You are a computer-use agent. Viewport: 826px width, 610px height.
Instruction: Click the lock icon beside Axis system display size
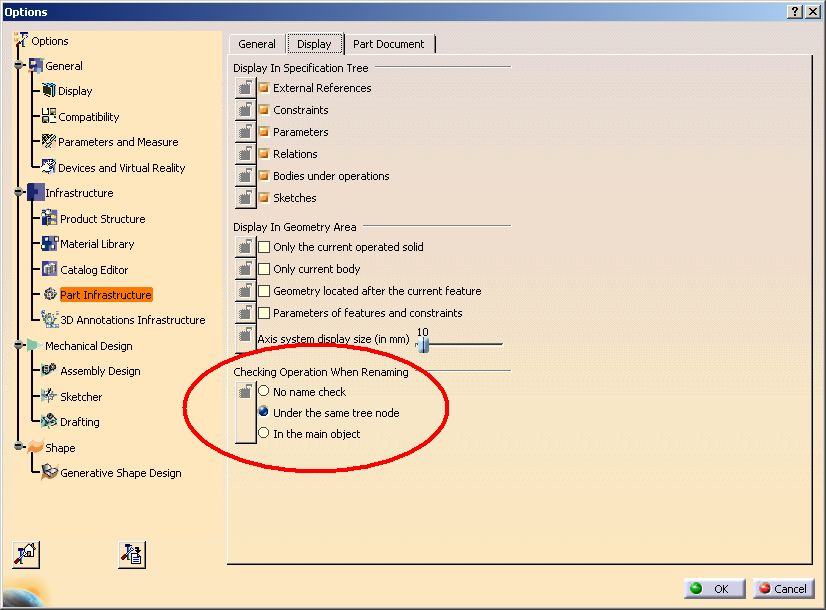click(245, 338)
